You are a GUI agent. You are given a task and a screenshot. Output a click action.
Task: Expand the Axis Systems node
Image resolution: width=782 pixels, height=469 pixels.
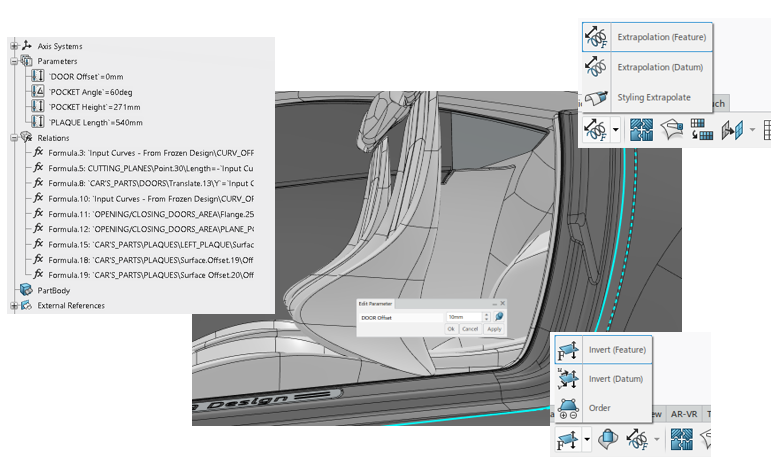click(14, 46)
